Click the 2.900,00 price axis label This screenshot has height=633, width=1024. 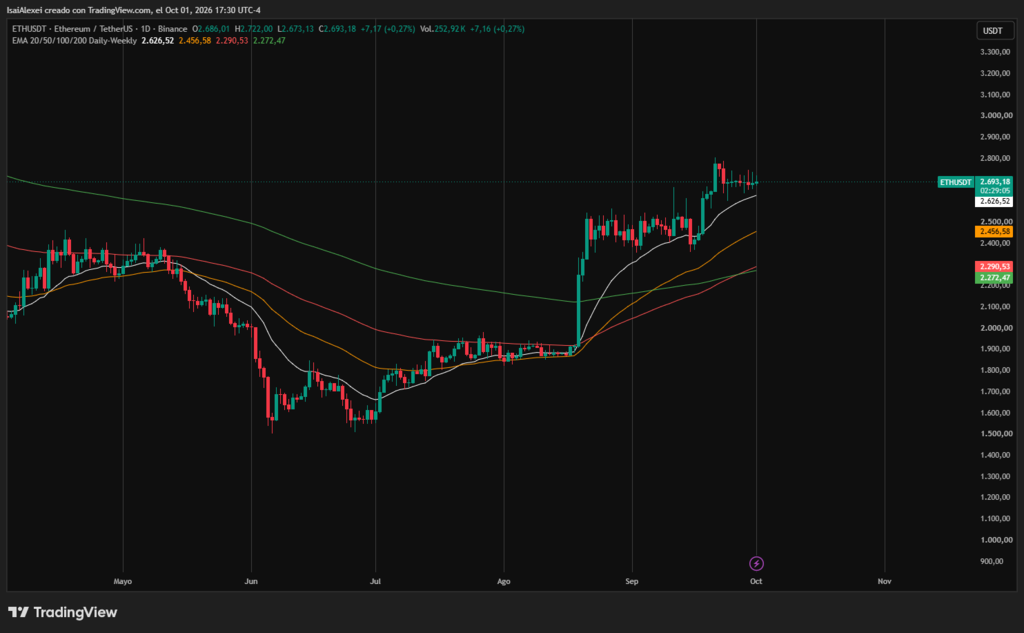pos(995,137)
